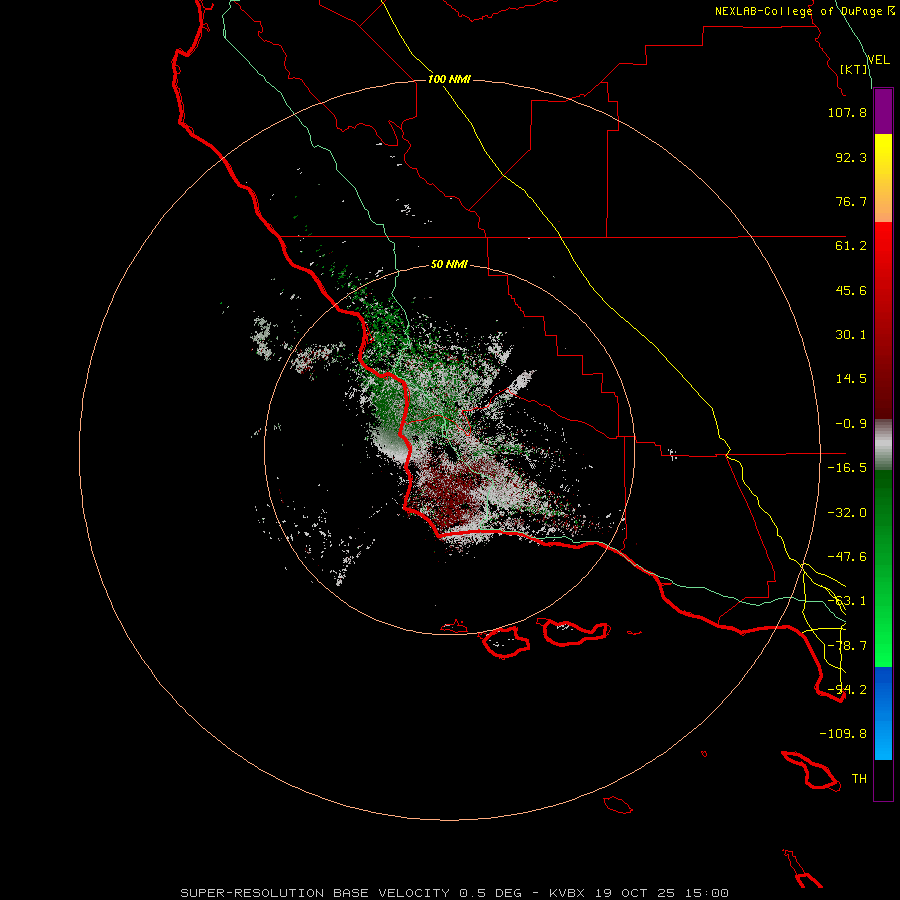
Task: Click the -109.8 value on velocity scale
Action: tap(843, 734)
